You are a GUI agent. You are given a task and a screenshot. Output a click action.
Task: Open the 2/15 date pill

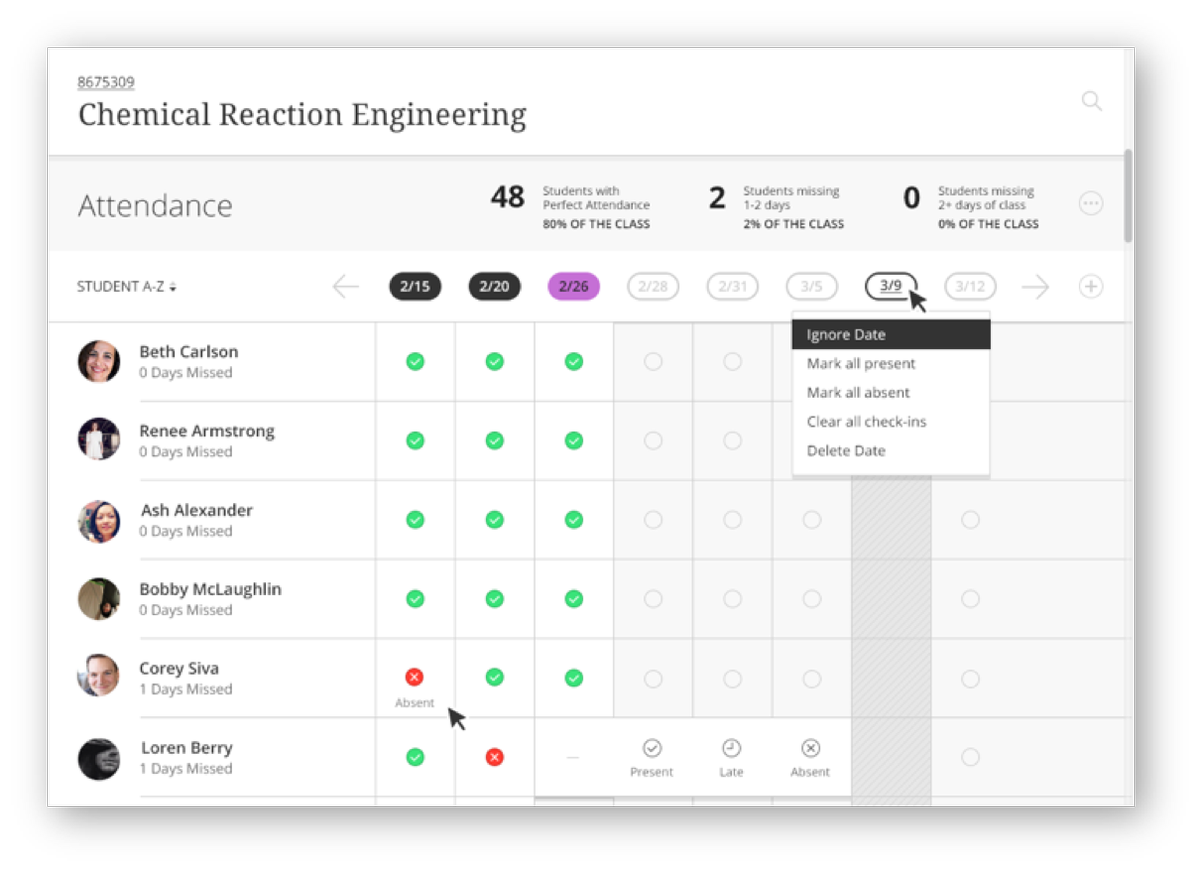point(415,287)
